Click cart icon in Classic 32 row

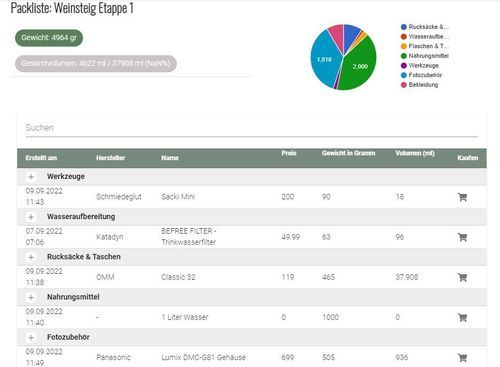coord(462,277)
